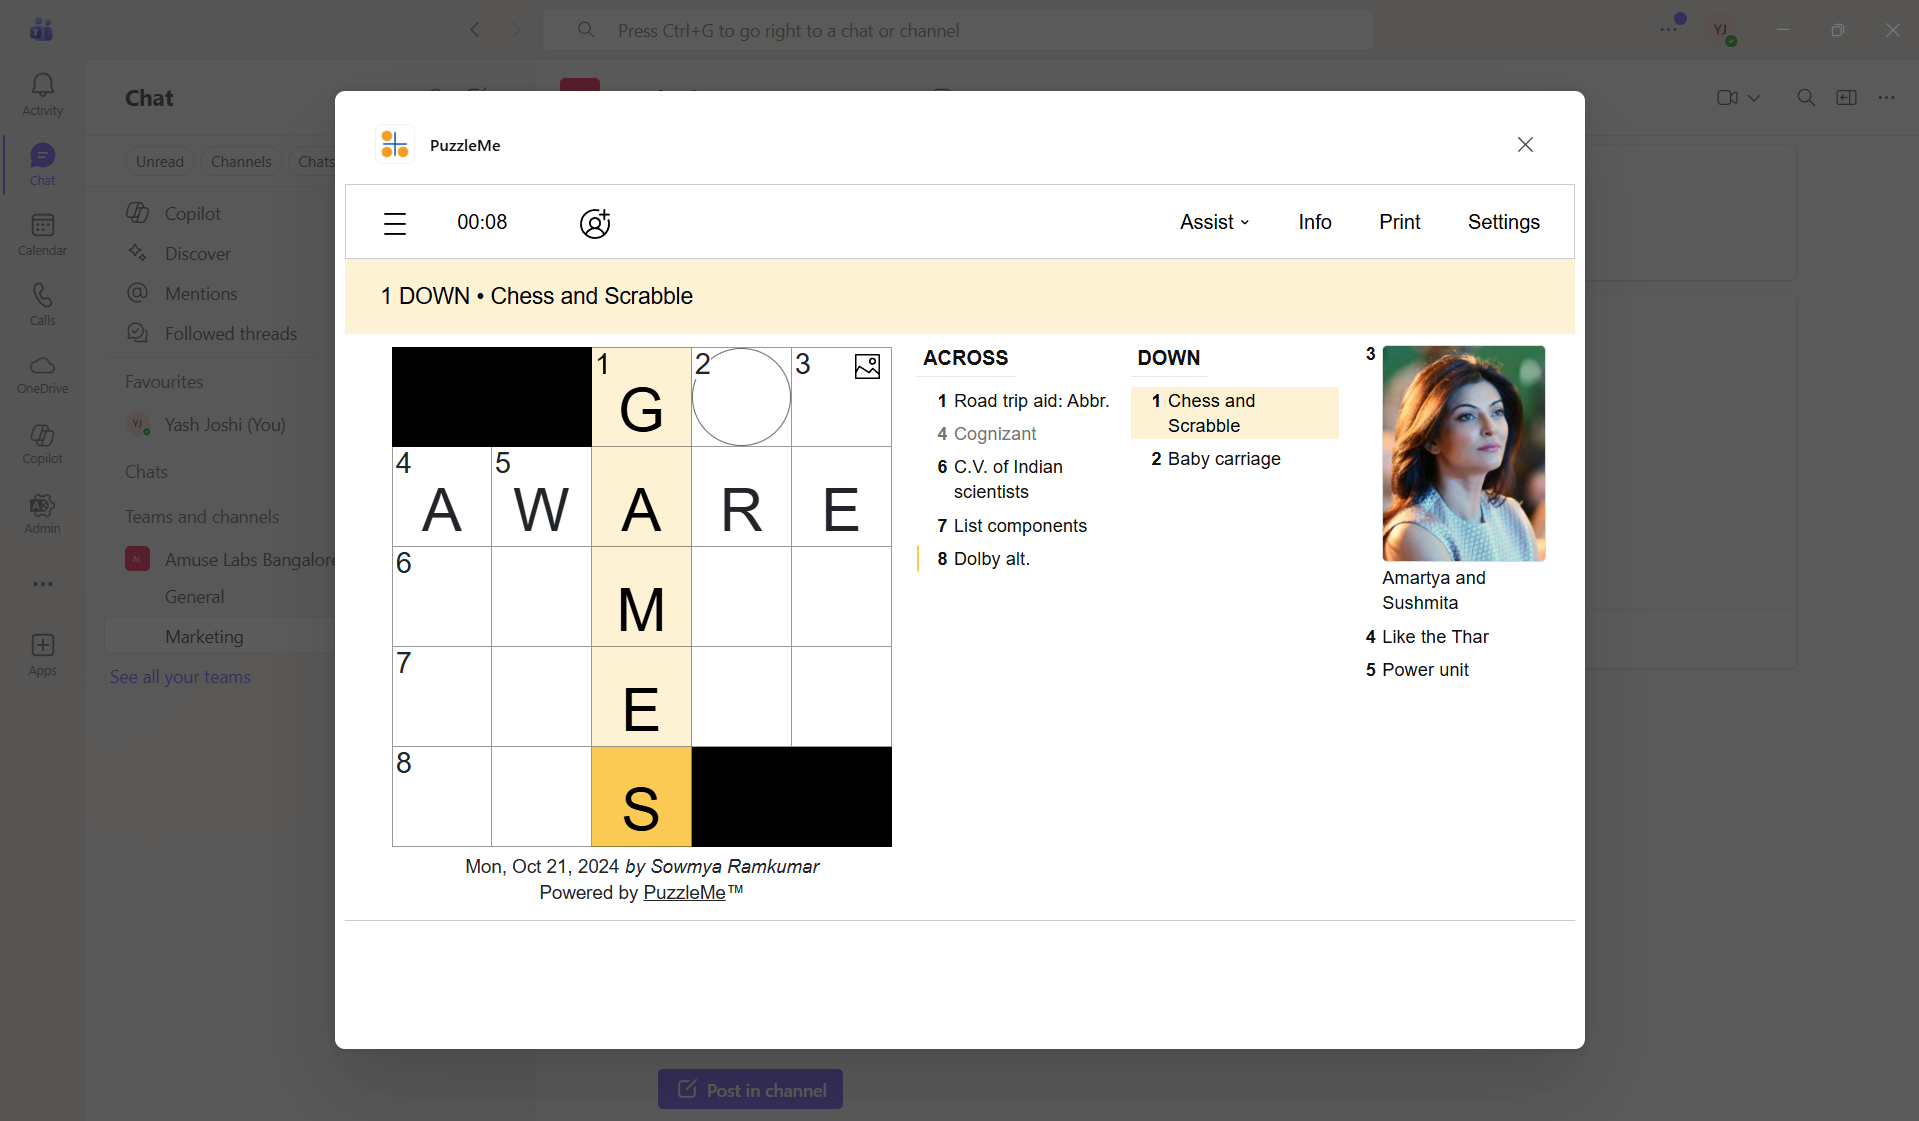This screenshot has width=1919, height=1121.
Task: Click Print in the puzzle toolbar
Action: pos(1399,222)
